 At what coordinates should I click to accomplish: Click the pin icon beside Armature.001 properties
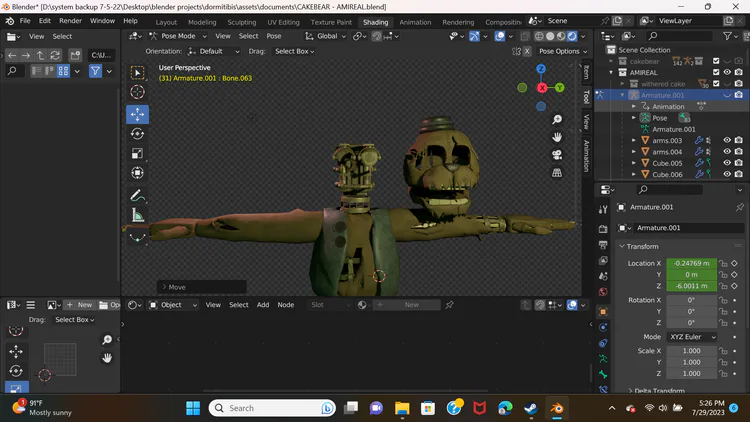point(739,207)
